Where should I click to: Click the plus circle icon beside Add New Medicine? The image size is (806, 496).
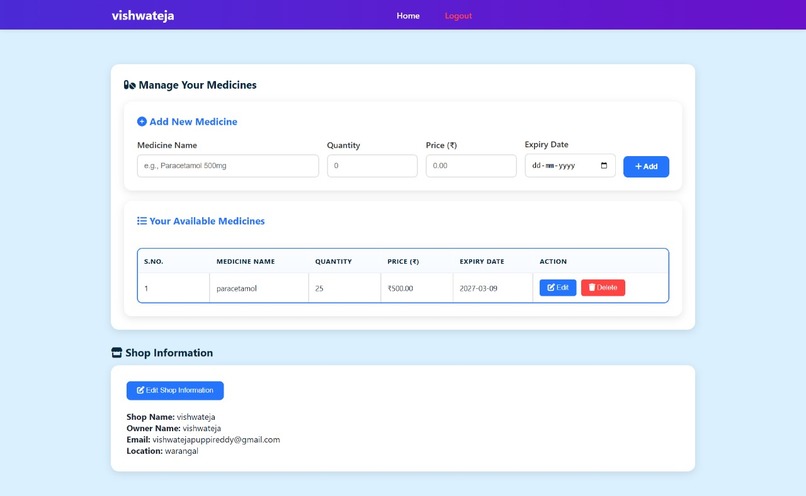[142, 121]
